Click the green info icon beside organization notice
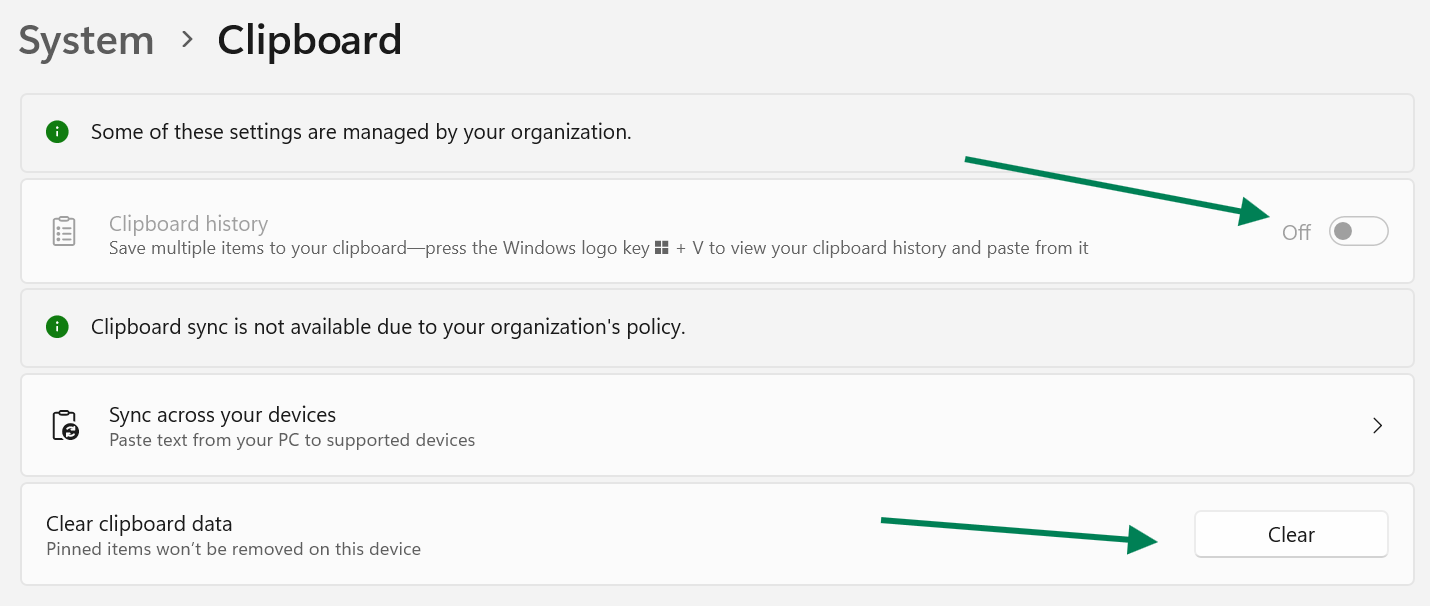 [x=58, y=132]
